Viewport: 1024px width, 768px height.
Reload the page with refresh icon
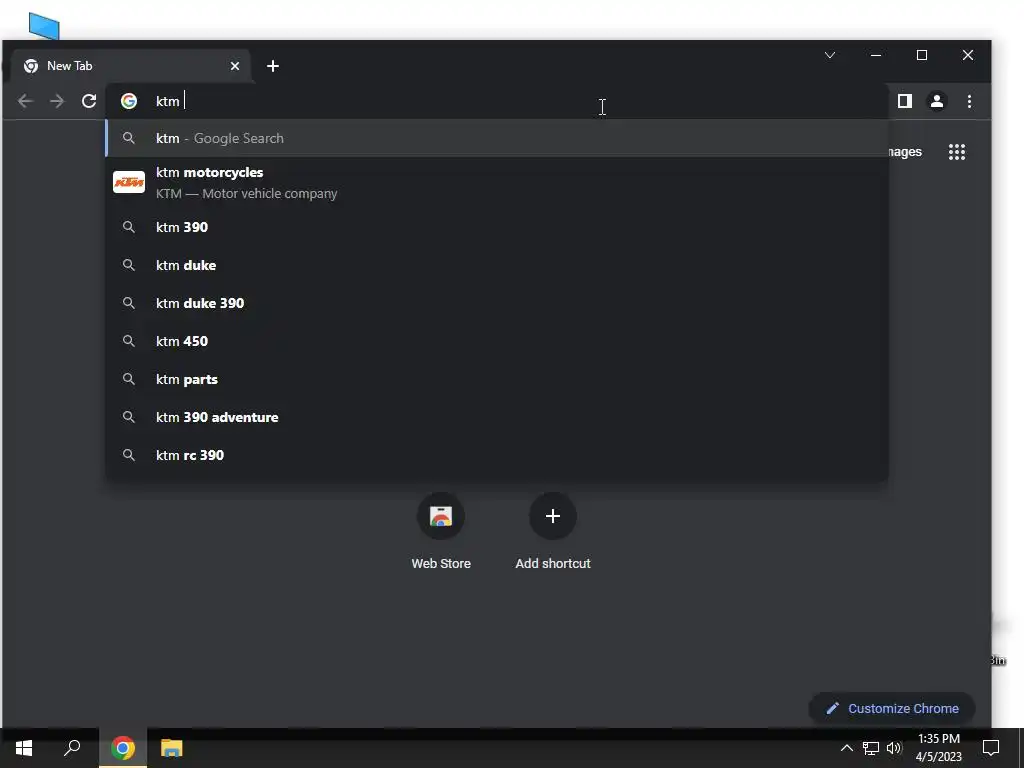click(x=89, y=101)
